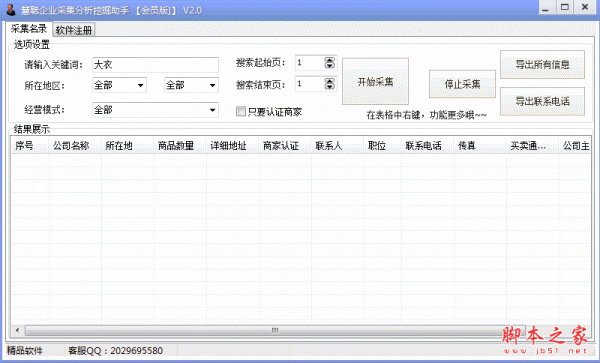Click the 搜索结束页 number field
This screenshot has height=363, width=600.
(310, 84)
